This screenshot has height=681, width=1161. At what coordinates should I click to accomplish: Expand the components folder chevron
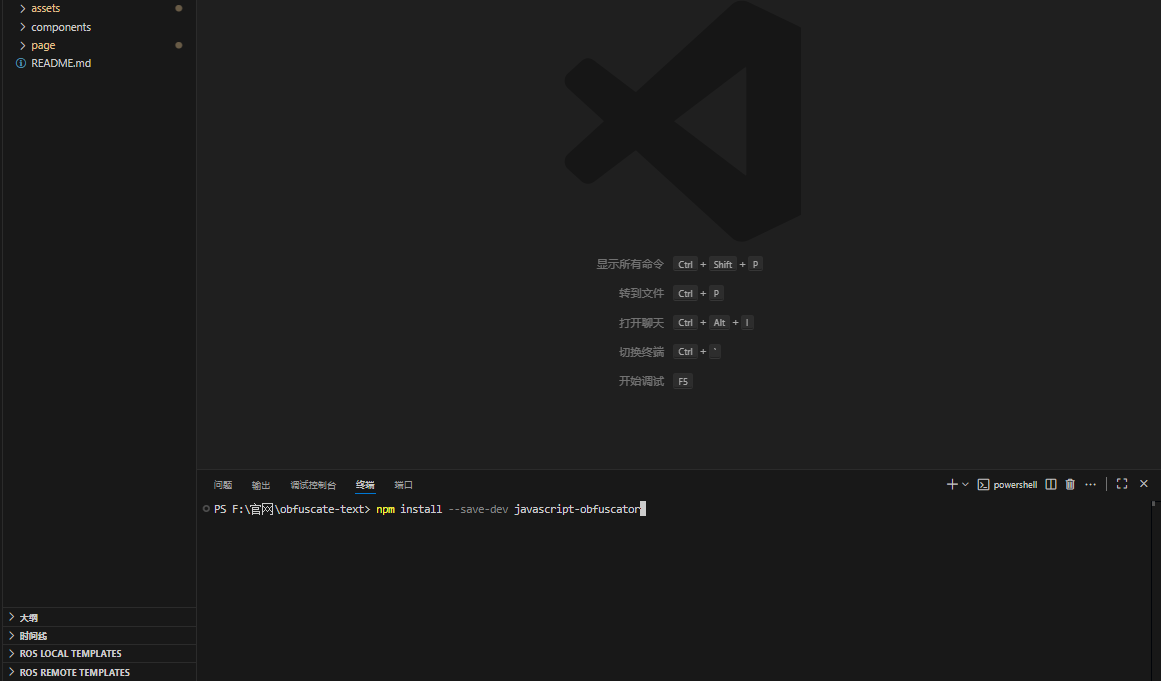pos(22,27)
